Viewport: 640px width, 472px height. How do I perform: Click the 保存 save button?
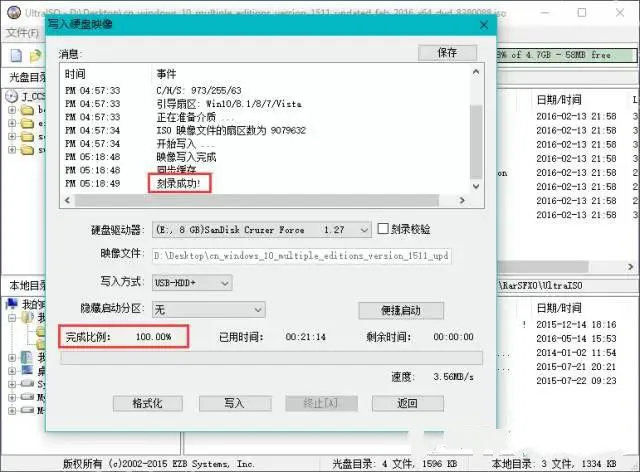tap(447, 53)
